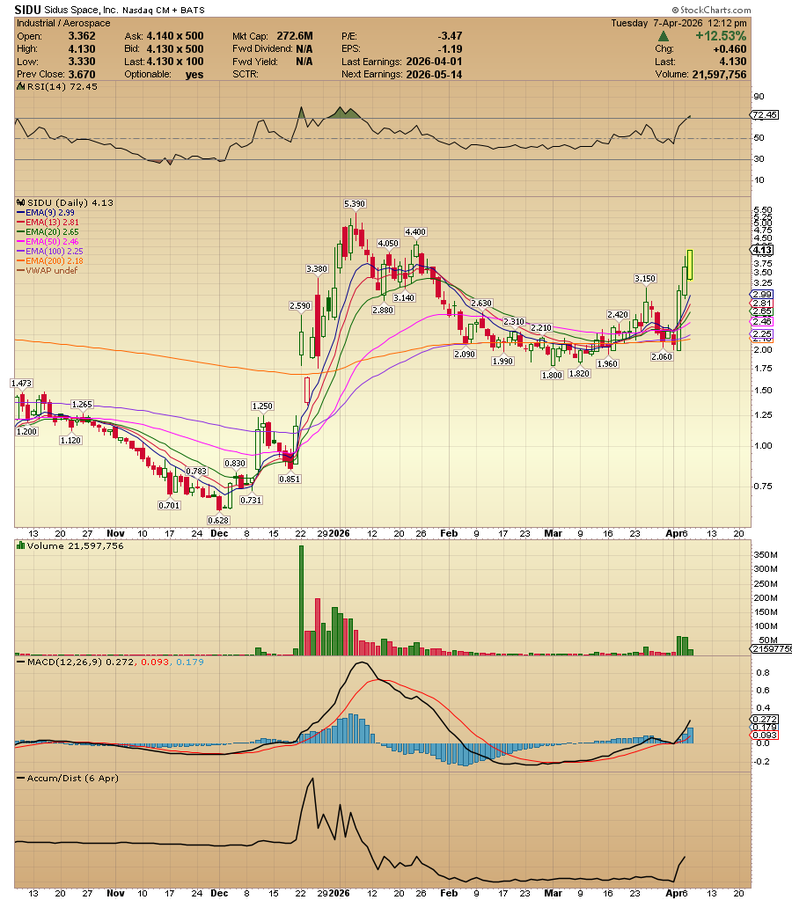Click the 4.13 current price axis tag
This screenshot has width=792, height=900.
click(x=762, y=250)
